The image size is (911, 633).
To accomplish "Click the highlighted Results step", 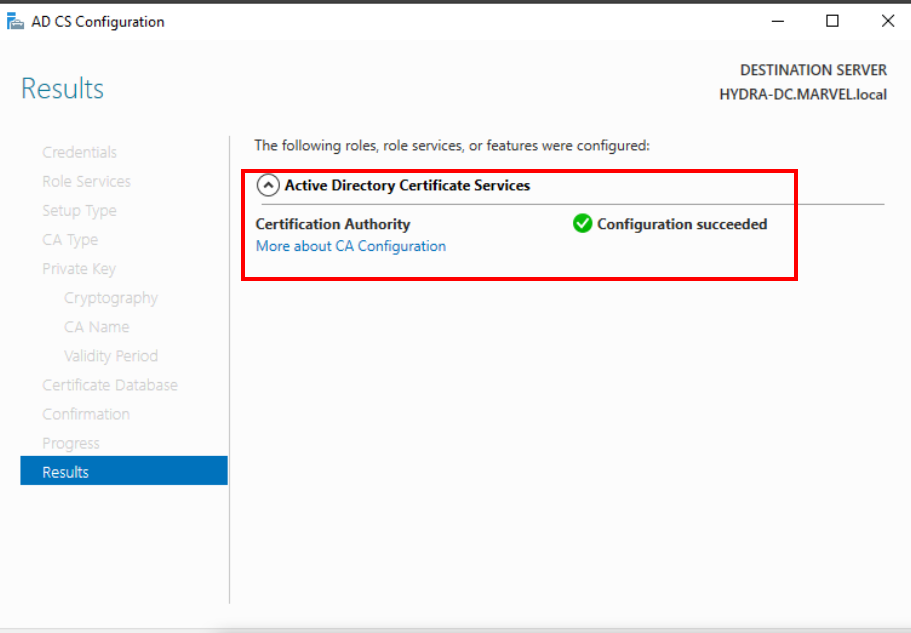I will [66, 472].
